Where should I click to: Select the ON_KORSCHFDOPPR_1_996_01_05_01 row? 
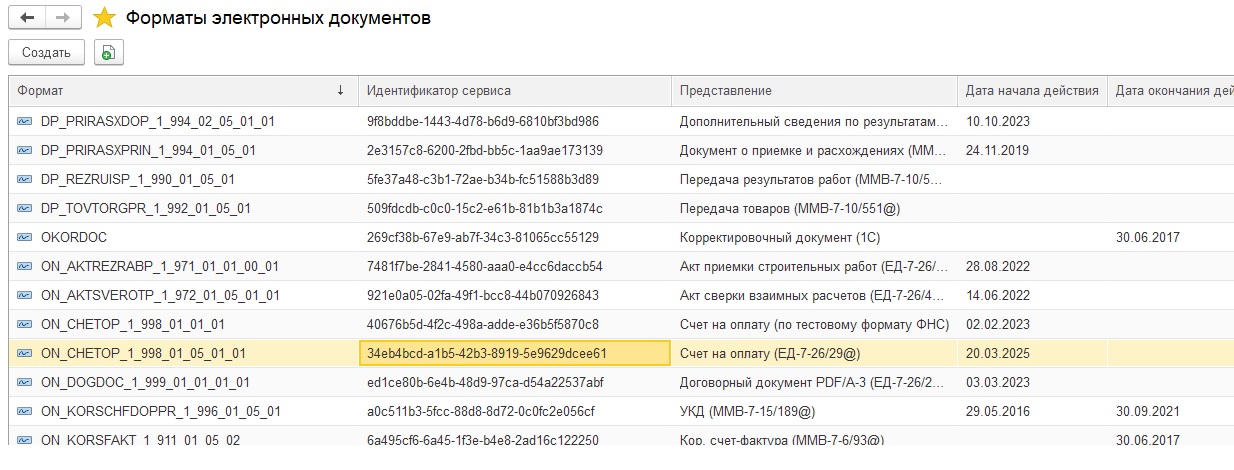[161, 411]
